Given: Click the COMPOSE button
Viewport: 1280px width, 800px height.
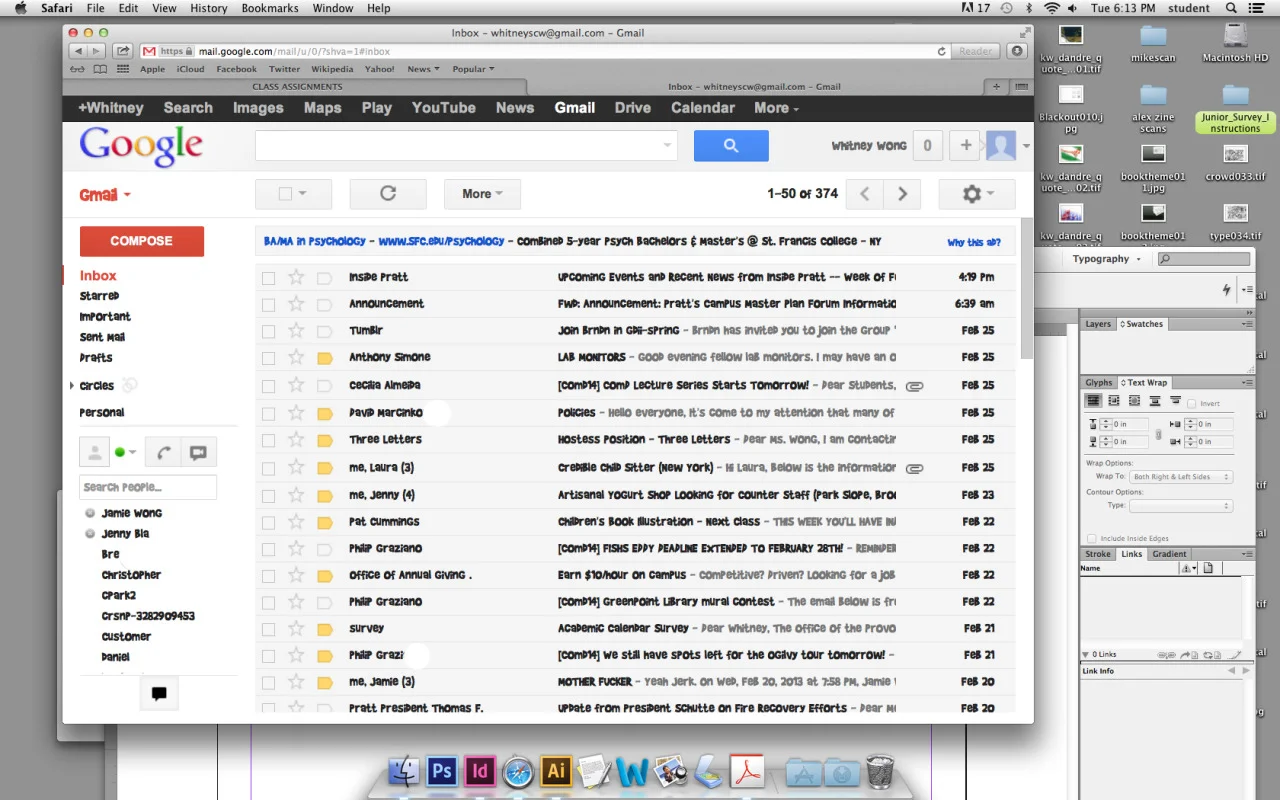Looking at the screenshot, I should 142,241.
